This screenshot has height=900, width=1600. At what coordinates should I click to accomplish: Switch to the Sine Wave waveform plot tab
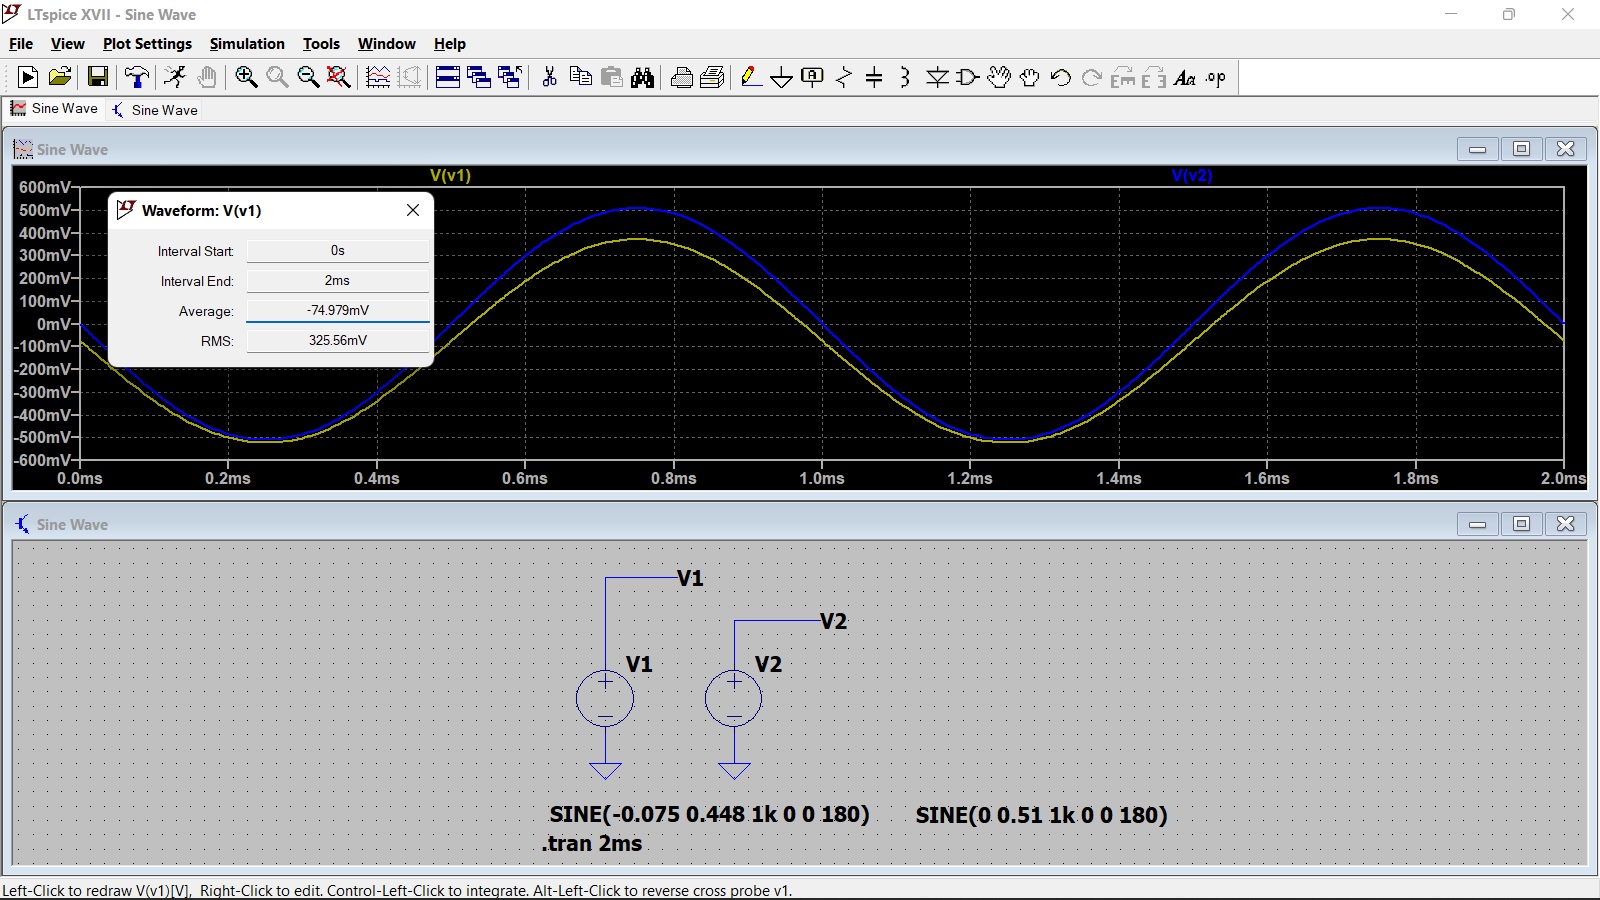[x=54, y=109]
